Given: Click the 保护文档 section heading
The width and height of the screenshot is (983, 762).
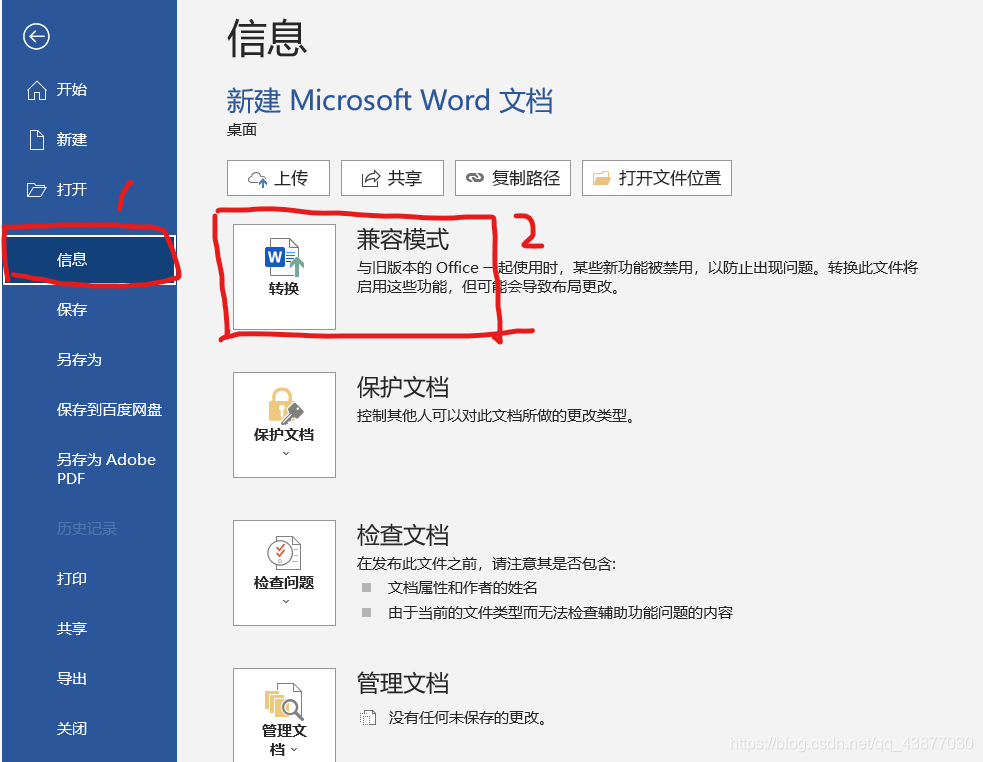Looking at the screenshot, I should click(x=402, y=388).
